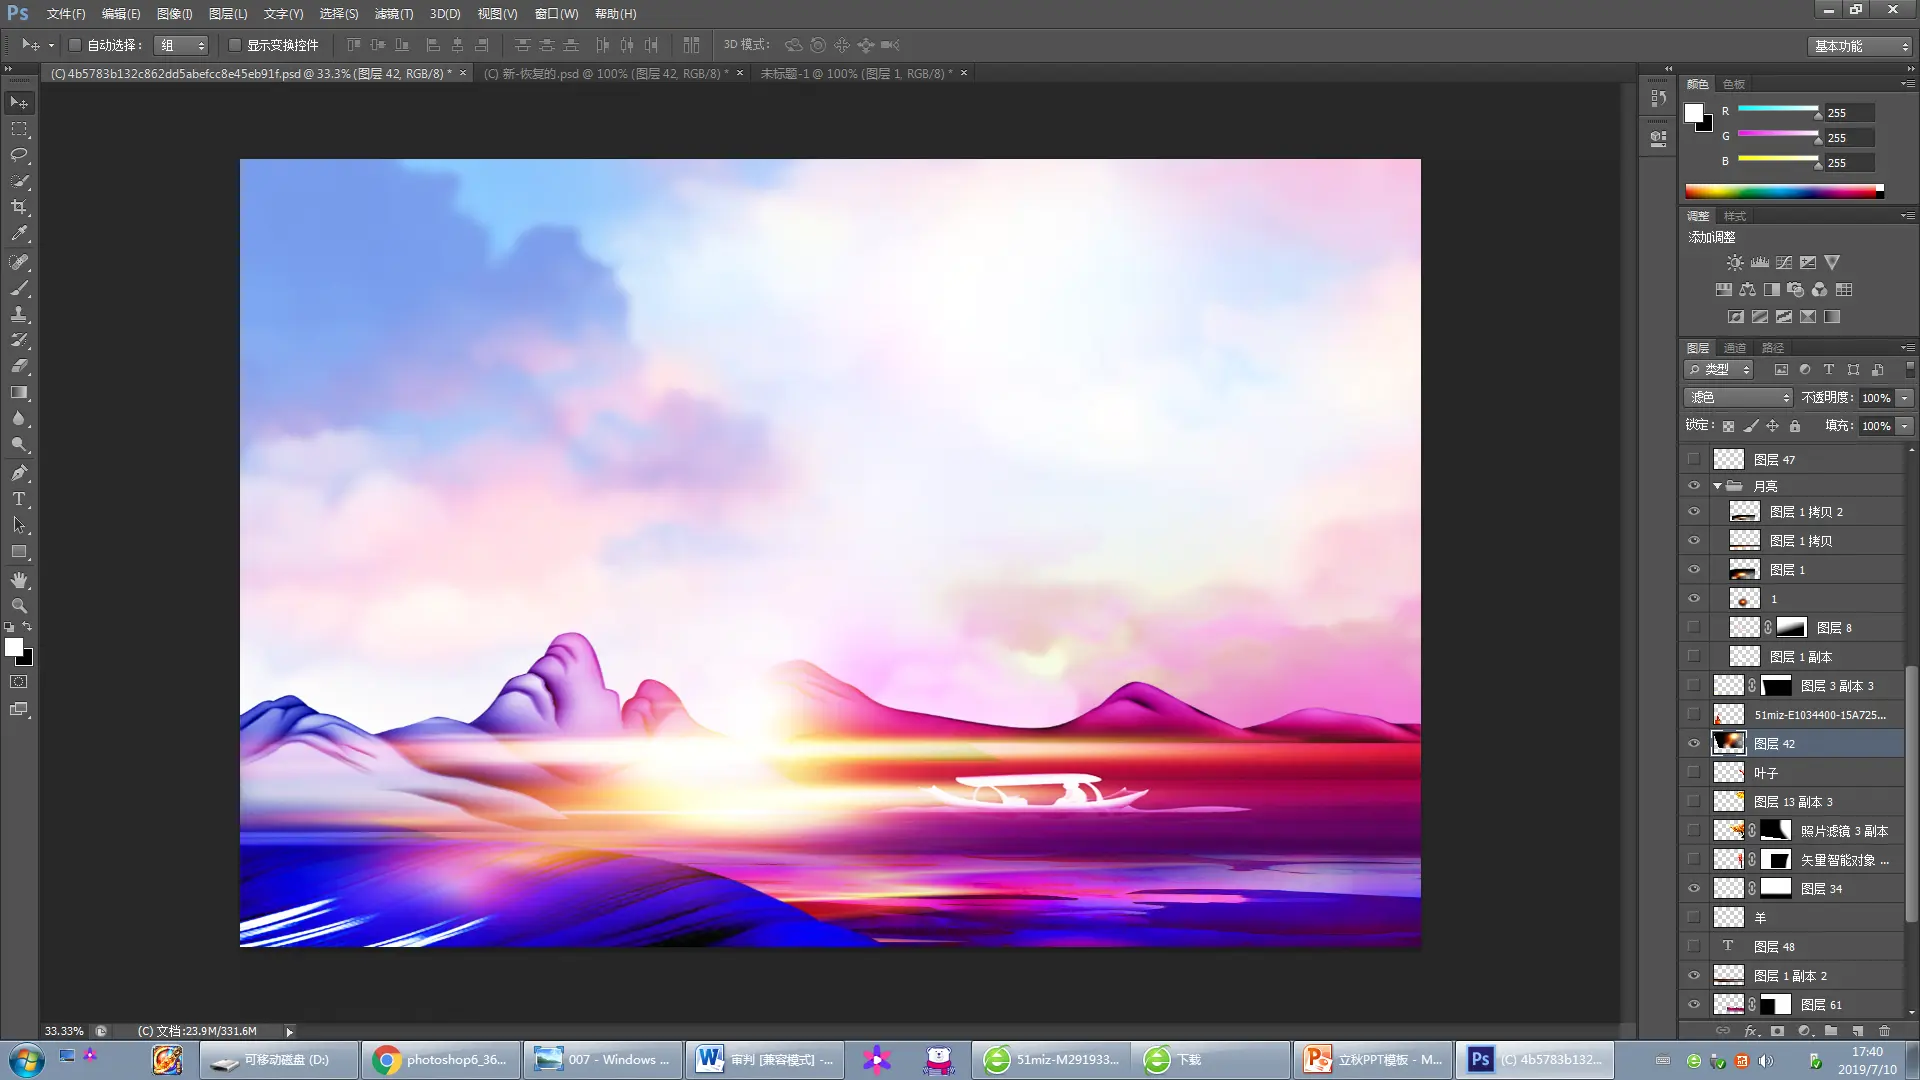The width and height of the screenshot is (1920, 1080).
Task: Open the 滤镜(T) menu
Action: (x=393, y=14)
